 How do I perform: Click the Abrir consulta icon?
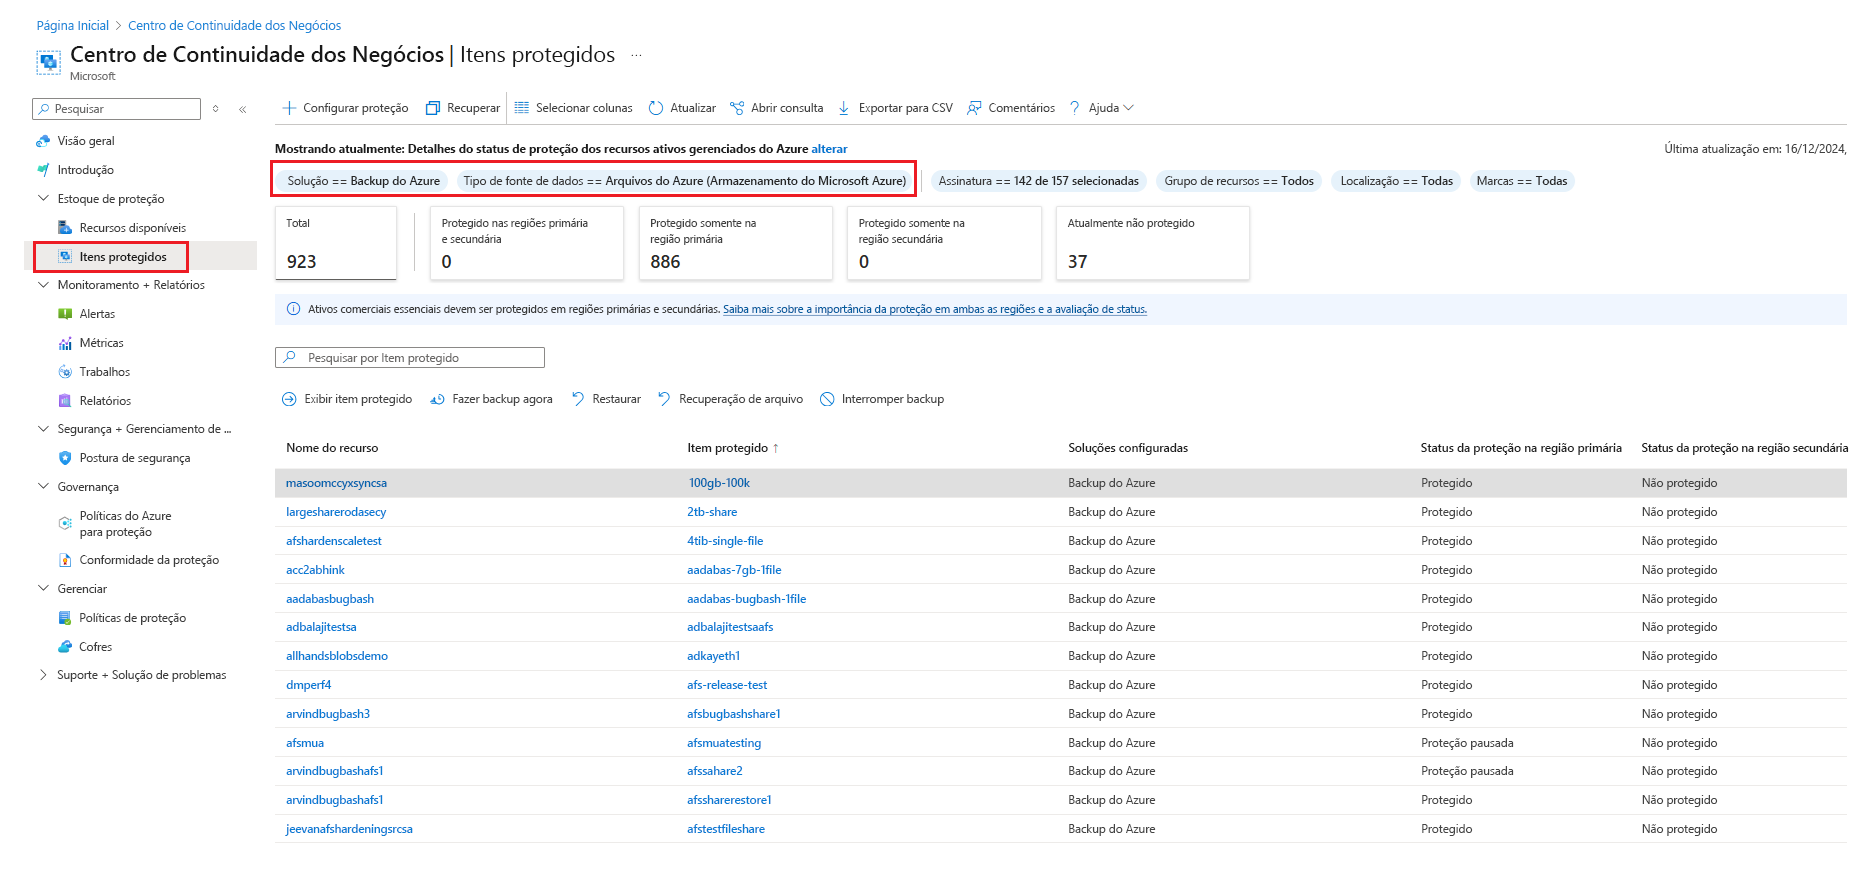737,108
